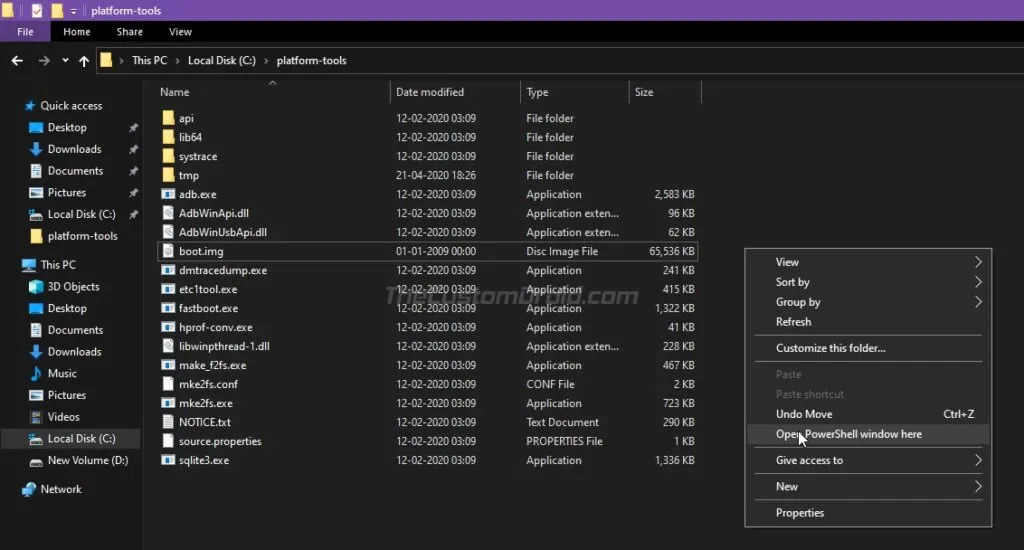Select the libwinpthread-1.dll file name
The image size is (1024, 550).
(224, 346)
